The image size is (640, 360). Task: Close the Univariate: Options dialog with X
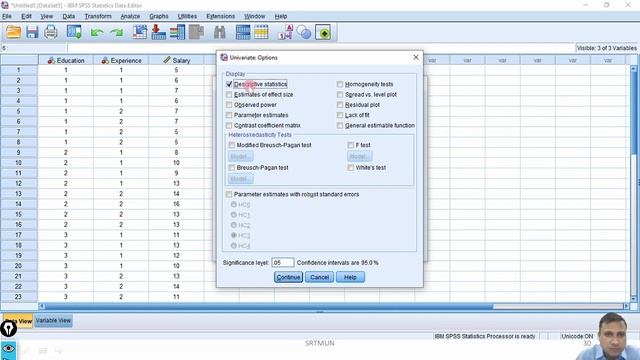[416, 58]
